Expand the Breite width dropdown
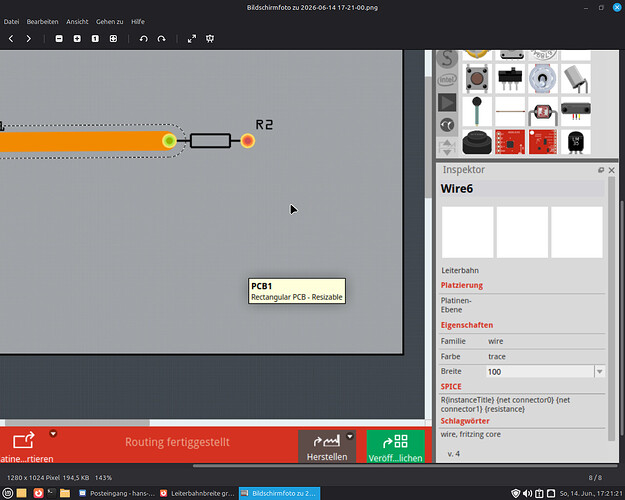Viewport: 625px width, 500px height. click(x=599, y=372)
